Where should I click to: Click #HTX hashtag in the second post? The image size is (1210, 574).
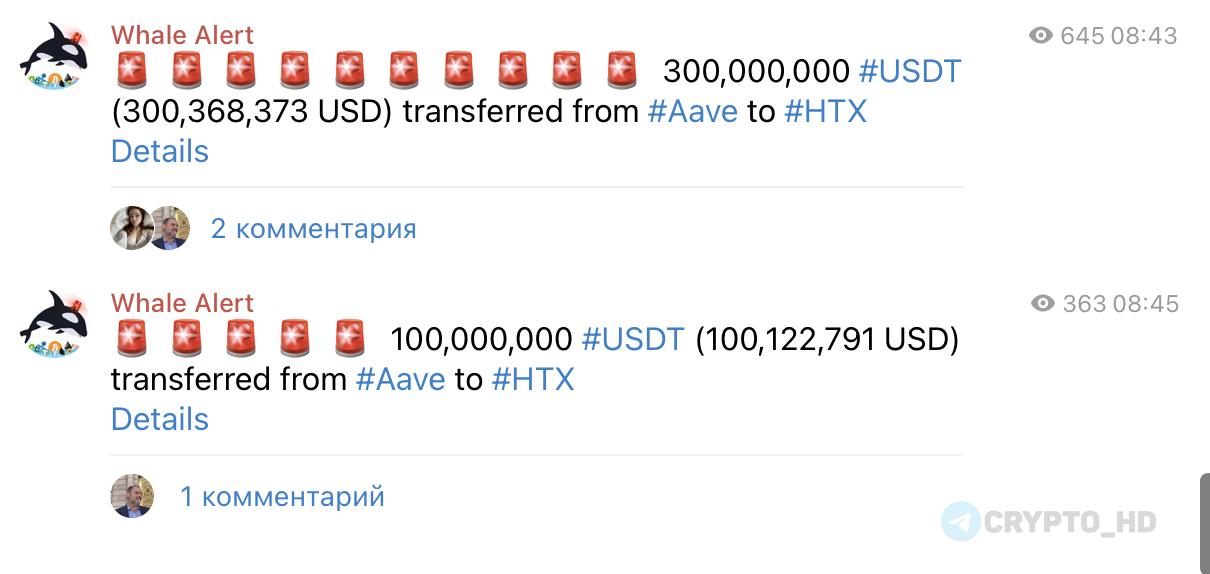pos(533,379)
